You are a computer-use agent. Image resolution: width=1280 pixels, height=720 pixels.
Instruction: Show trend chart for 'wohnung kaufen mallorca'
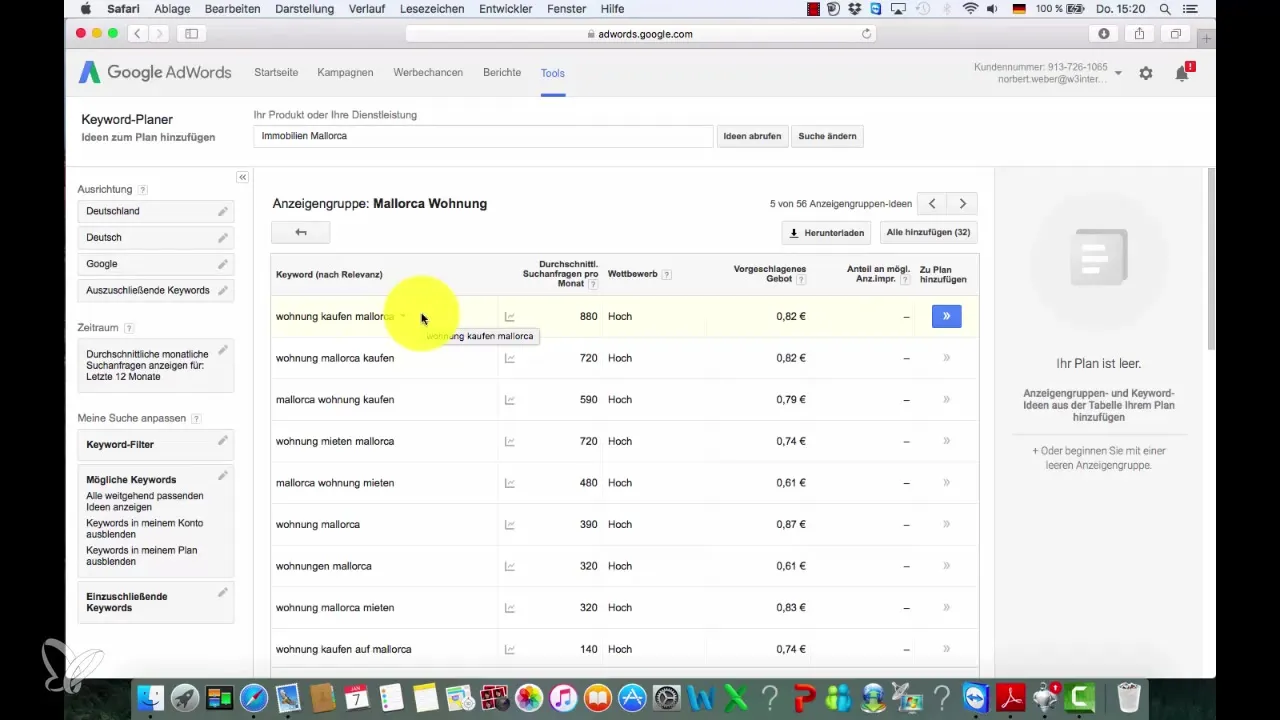point(510,317)
